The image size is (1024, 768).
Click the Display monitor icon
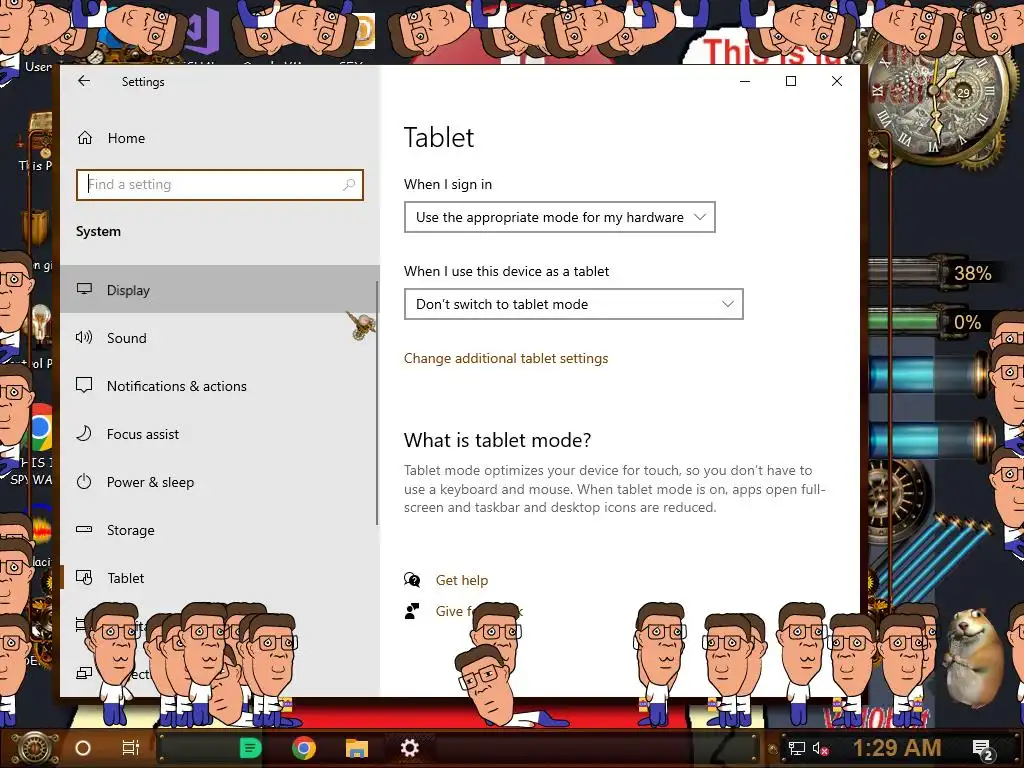(x=84, y=289)
